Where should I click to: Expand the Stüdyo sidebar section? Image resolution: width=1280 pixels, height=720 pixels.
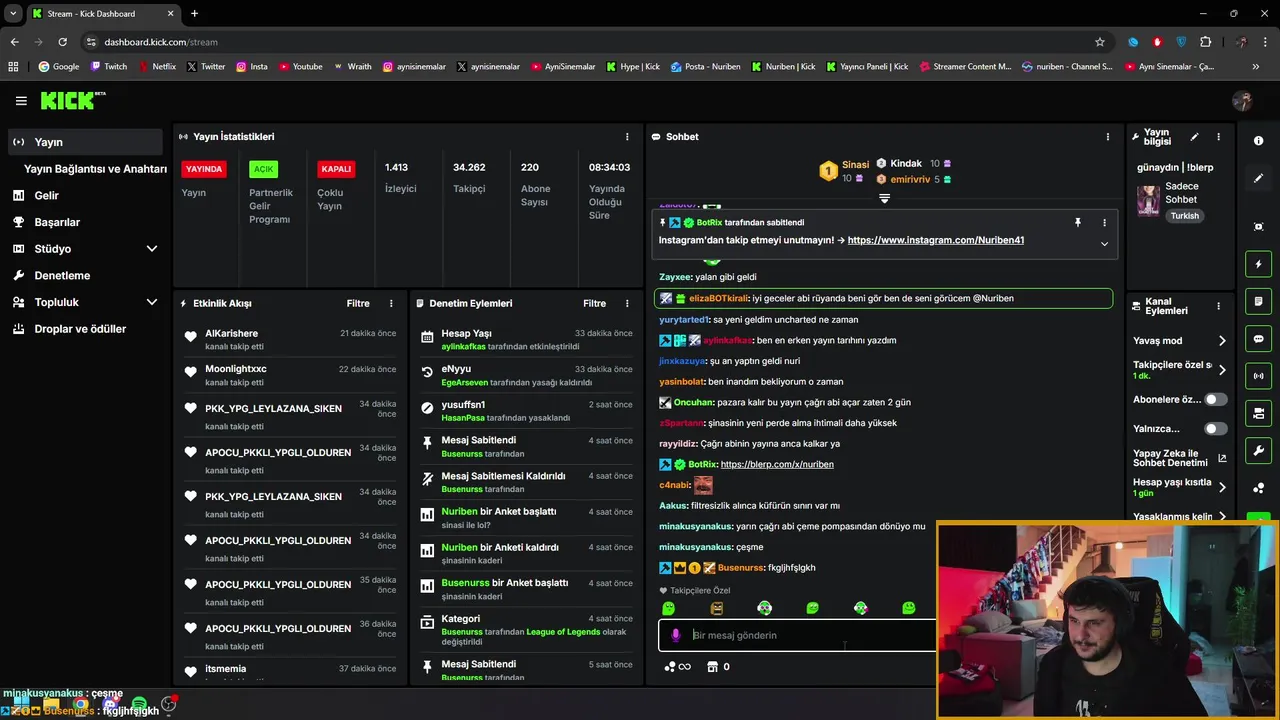(x=152, y=249)
